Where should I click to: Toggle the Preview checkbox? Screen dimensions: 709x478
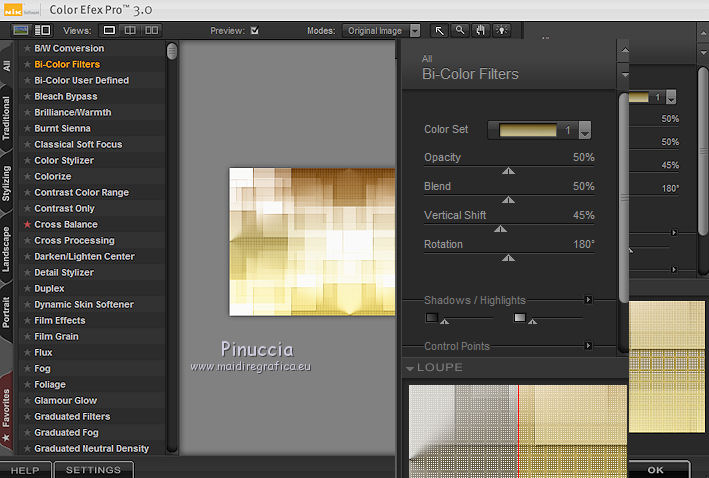[255, 30]
